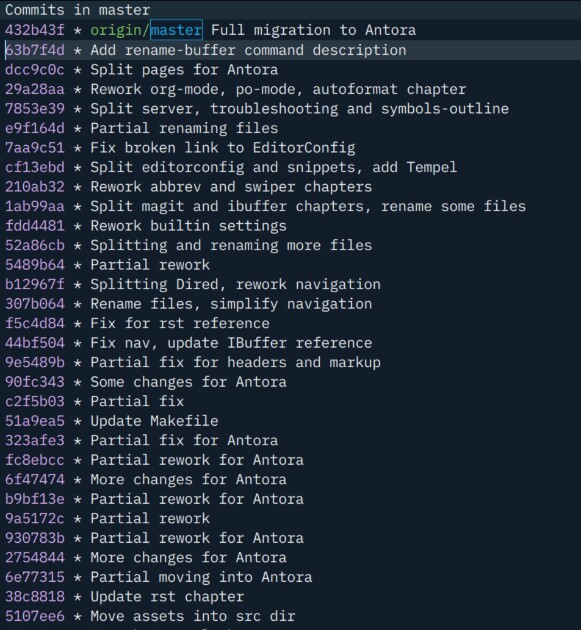
Task: Click graph star marker next to 7853e39
Action: tap(77, 109)
